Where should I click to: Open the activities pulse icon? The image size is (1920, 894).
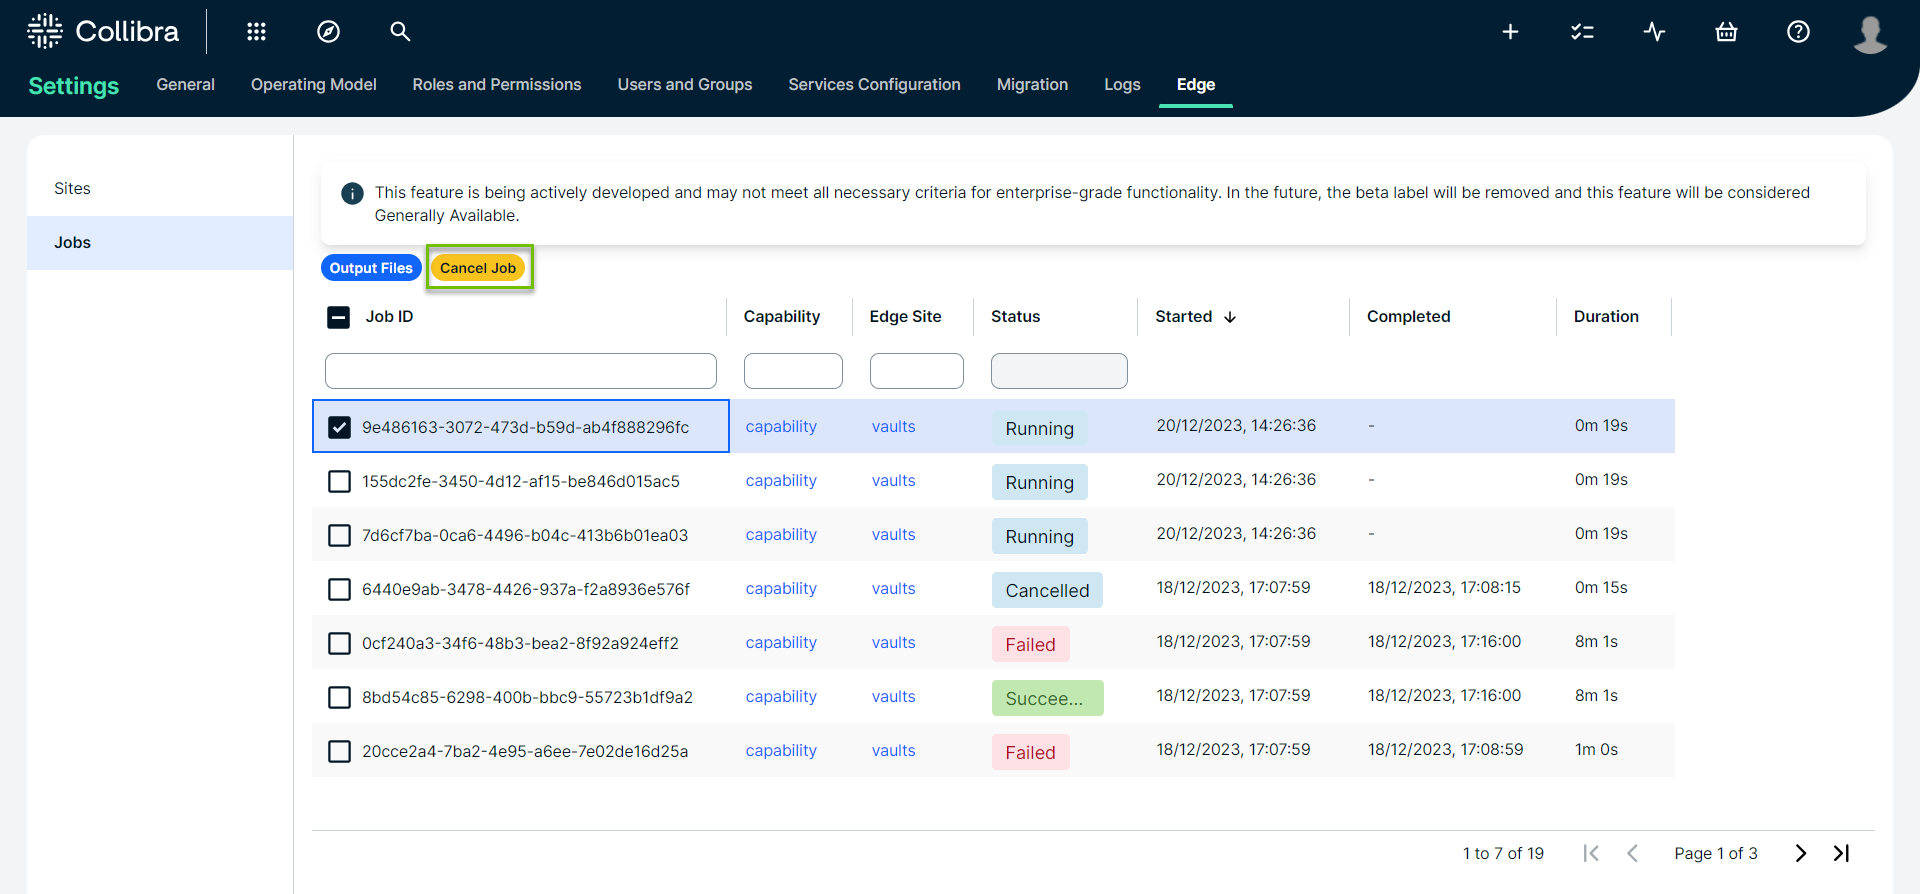click(1654, 32)
